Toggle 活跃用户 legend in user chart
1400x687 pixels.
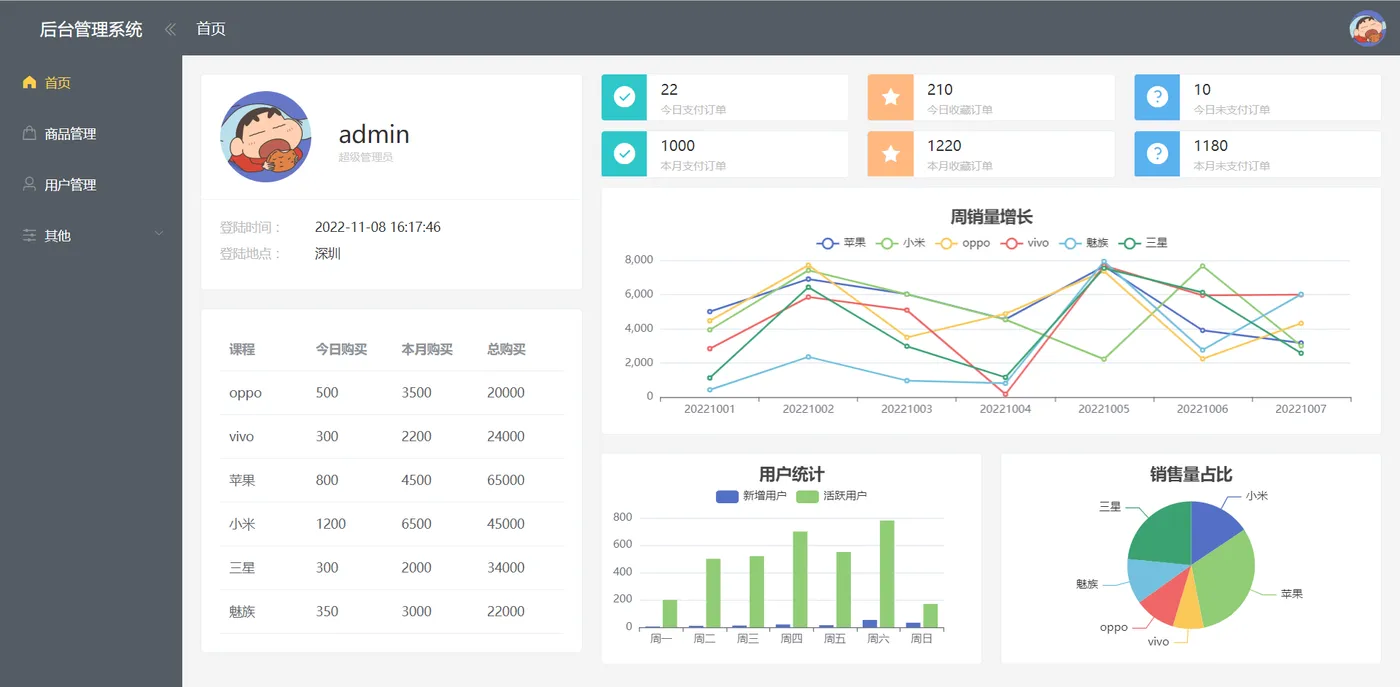(x=832, y=496)
